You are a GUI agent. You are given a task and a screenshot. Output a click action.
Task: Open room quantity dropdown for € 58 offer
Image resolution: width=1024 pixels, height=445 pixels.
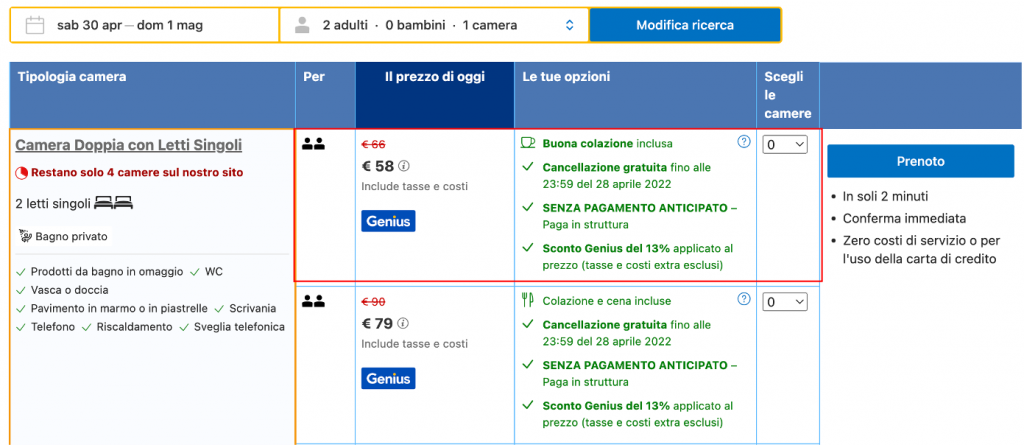coord(785,145)
